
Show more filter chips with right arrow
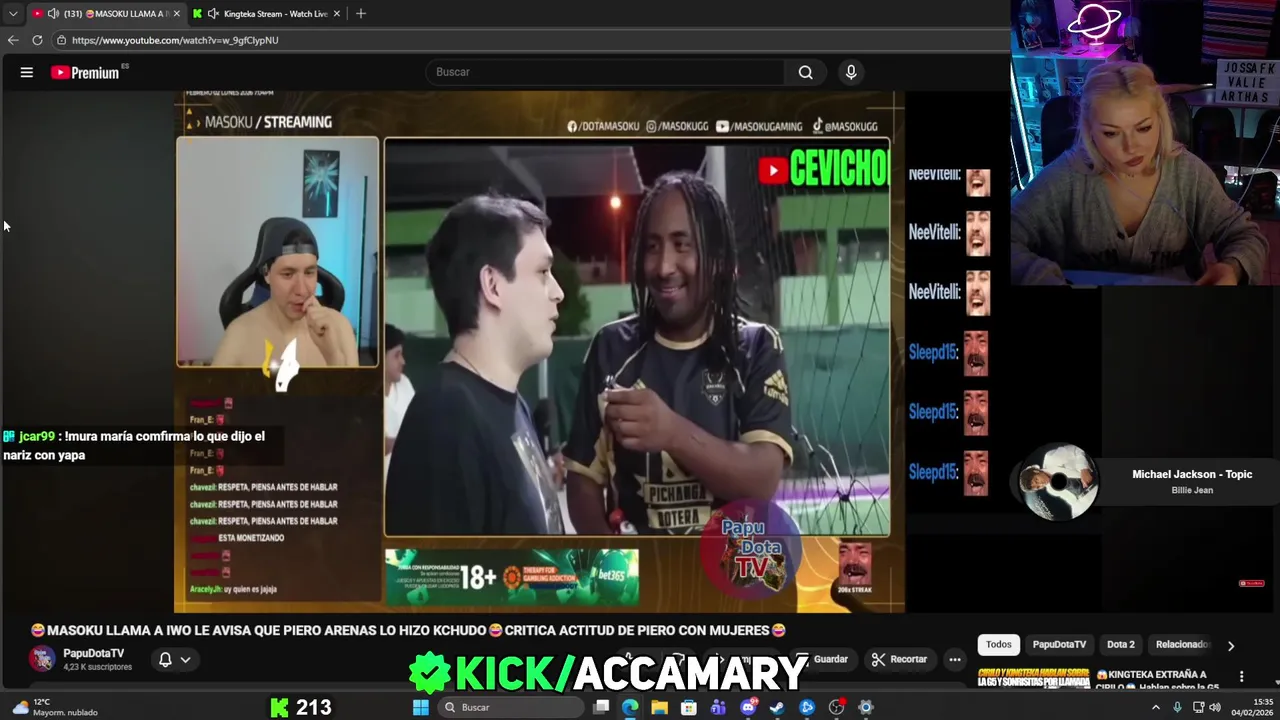click(1231, 646)
